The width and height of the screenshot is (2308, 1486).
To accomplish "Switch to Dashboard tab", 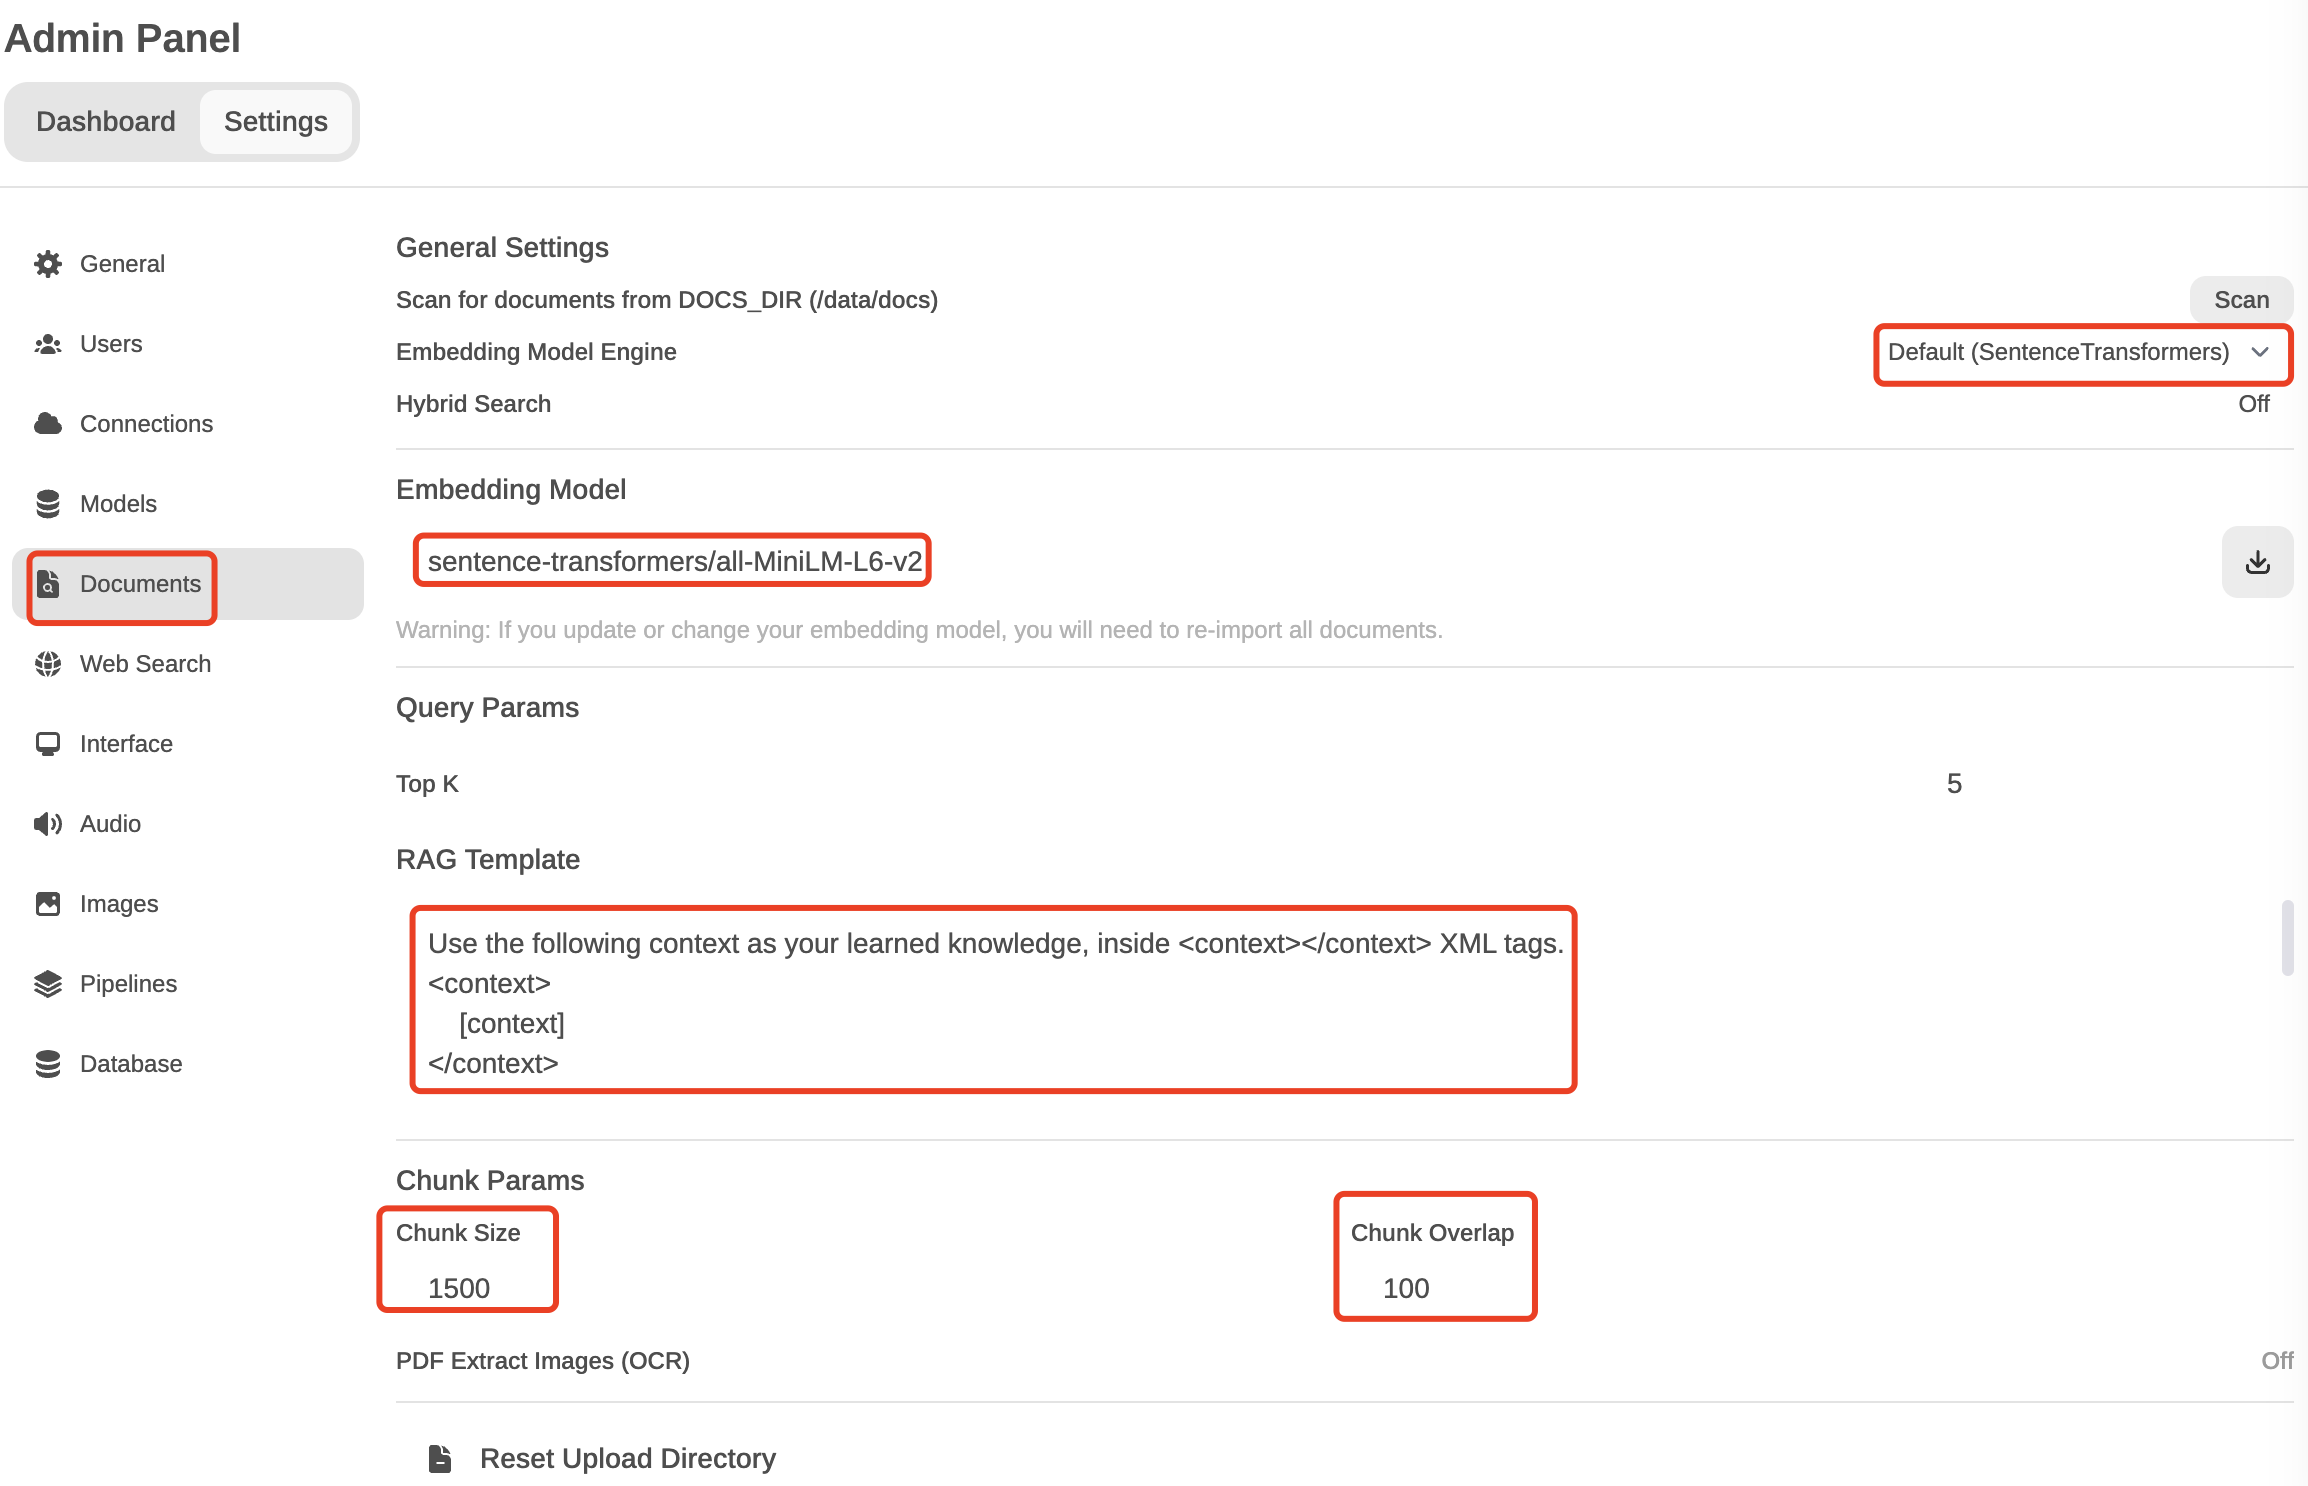I will 106,121.
